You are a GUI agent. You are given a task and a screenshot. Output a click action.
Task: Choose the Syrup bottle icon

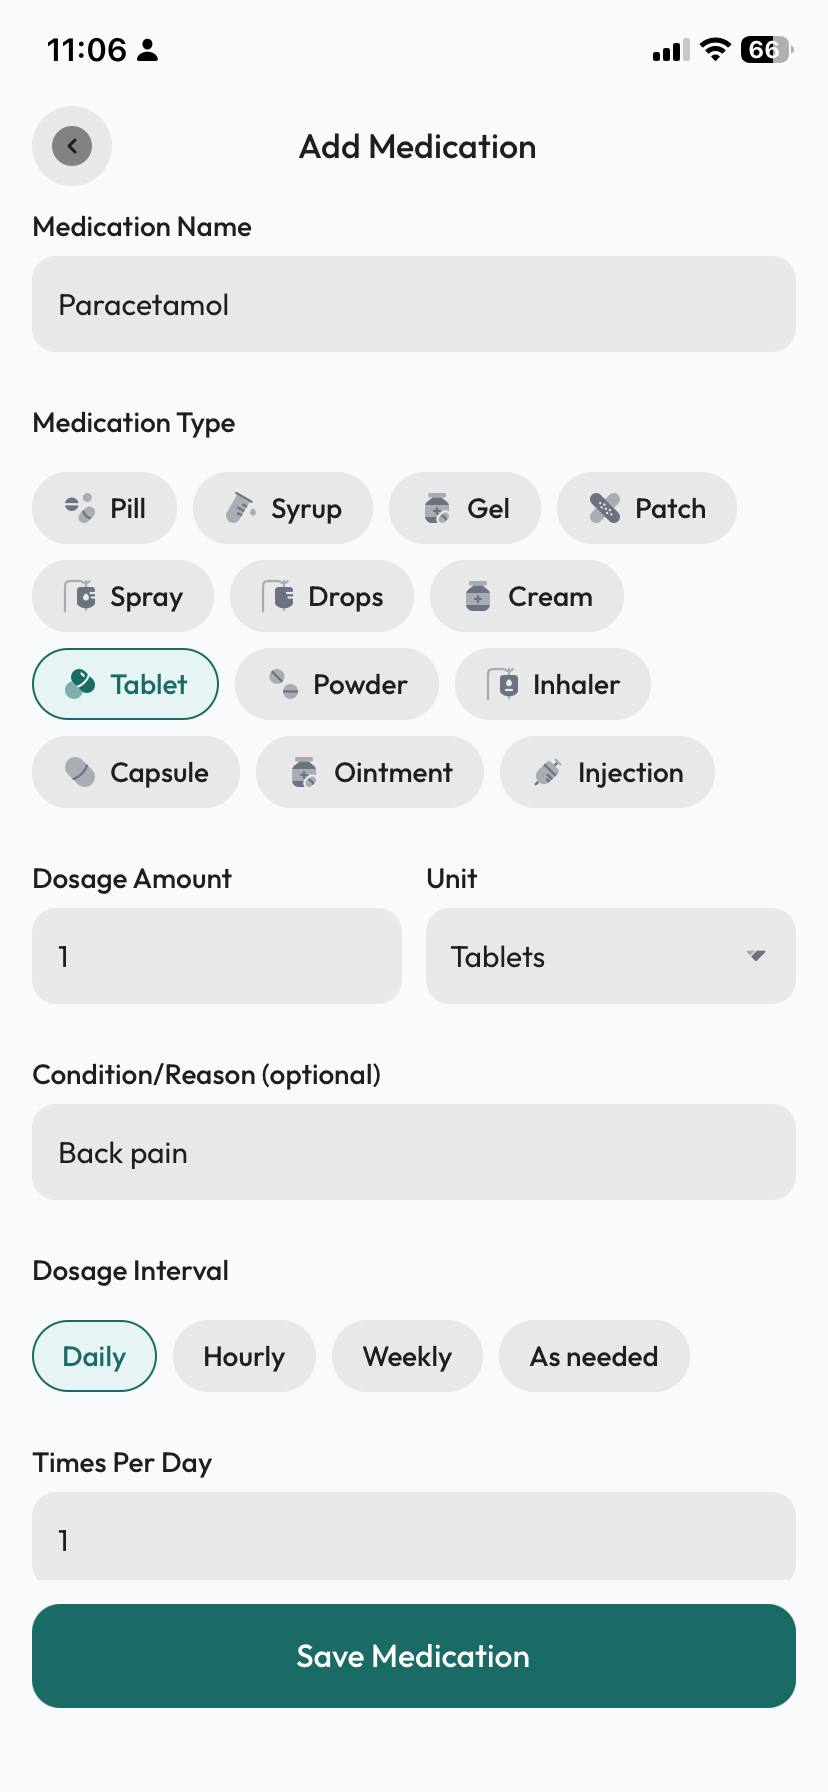tap(240, 508)
